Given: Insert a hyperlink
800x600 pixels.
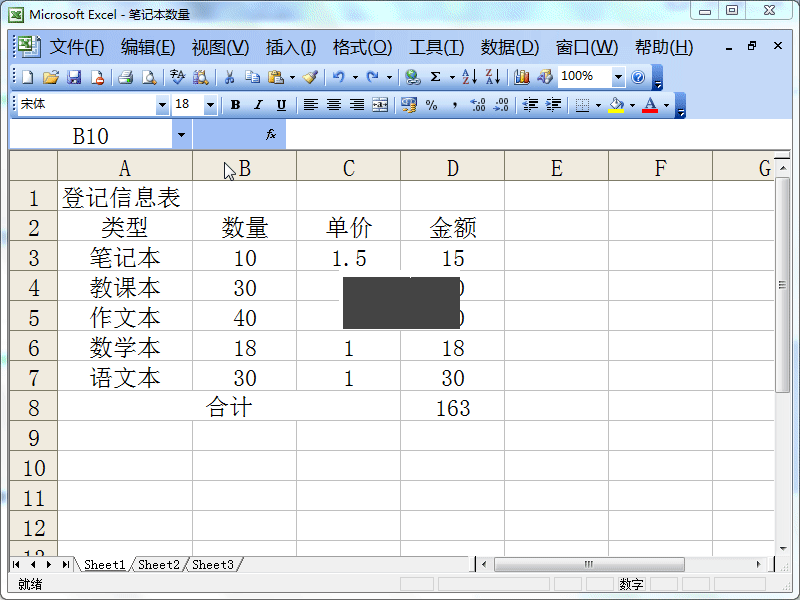Looking at the screenshot, I should point(412,77).
